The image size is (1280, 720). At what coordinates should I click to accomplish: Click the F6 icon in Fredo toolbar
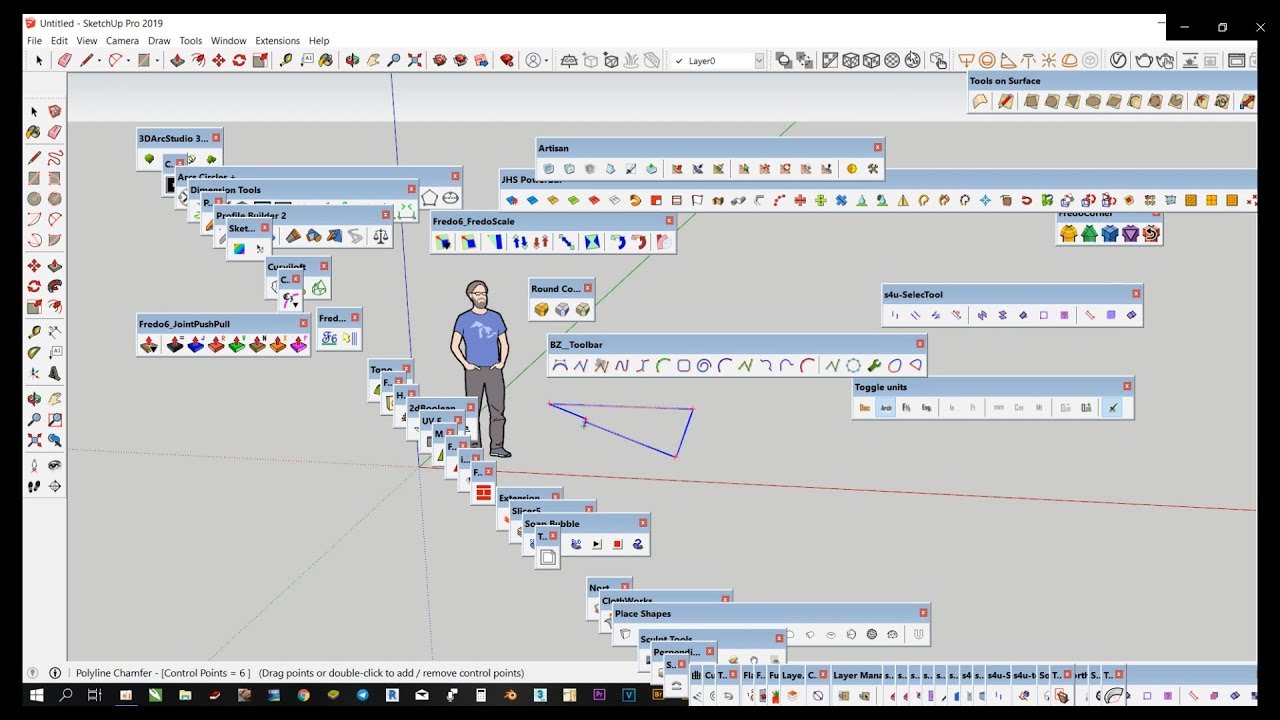click(x=329, y=339)
